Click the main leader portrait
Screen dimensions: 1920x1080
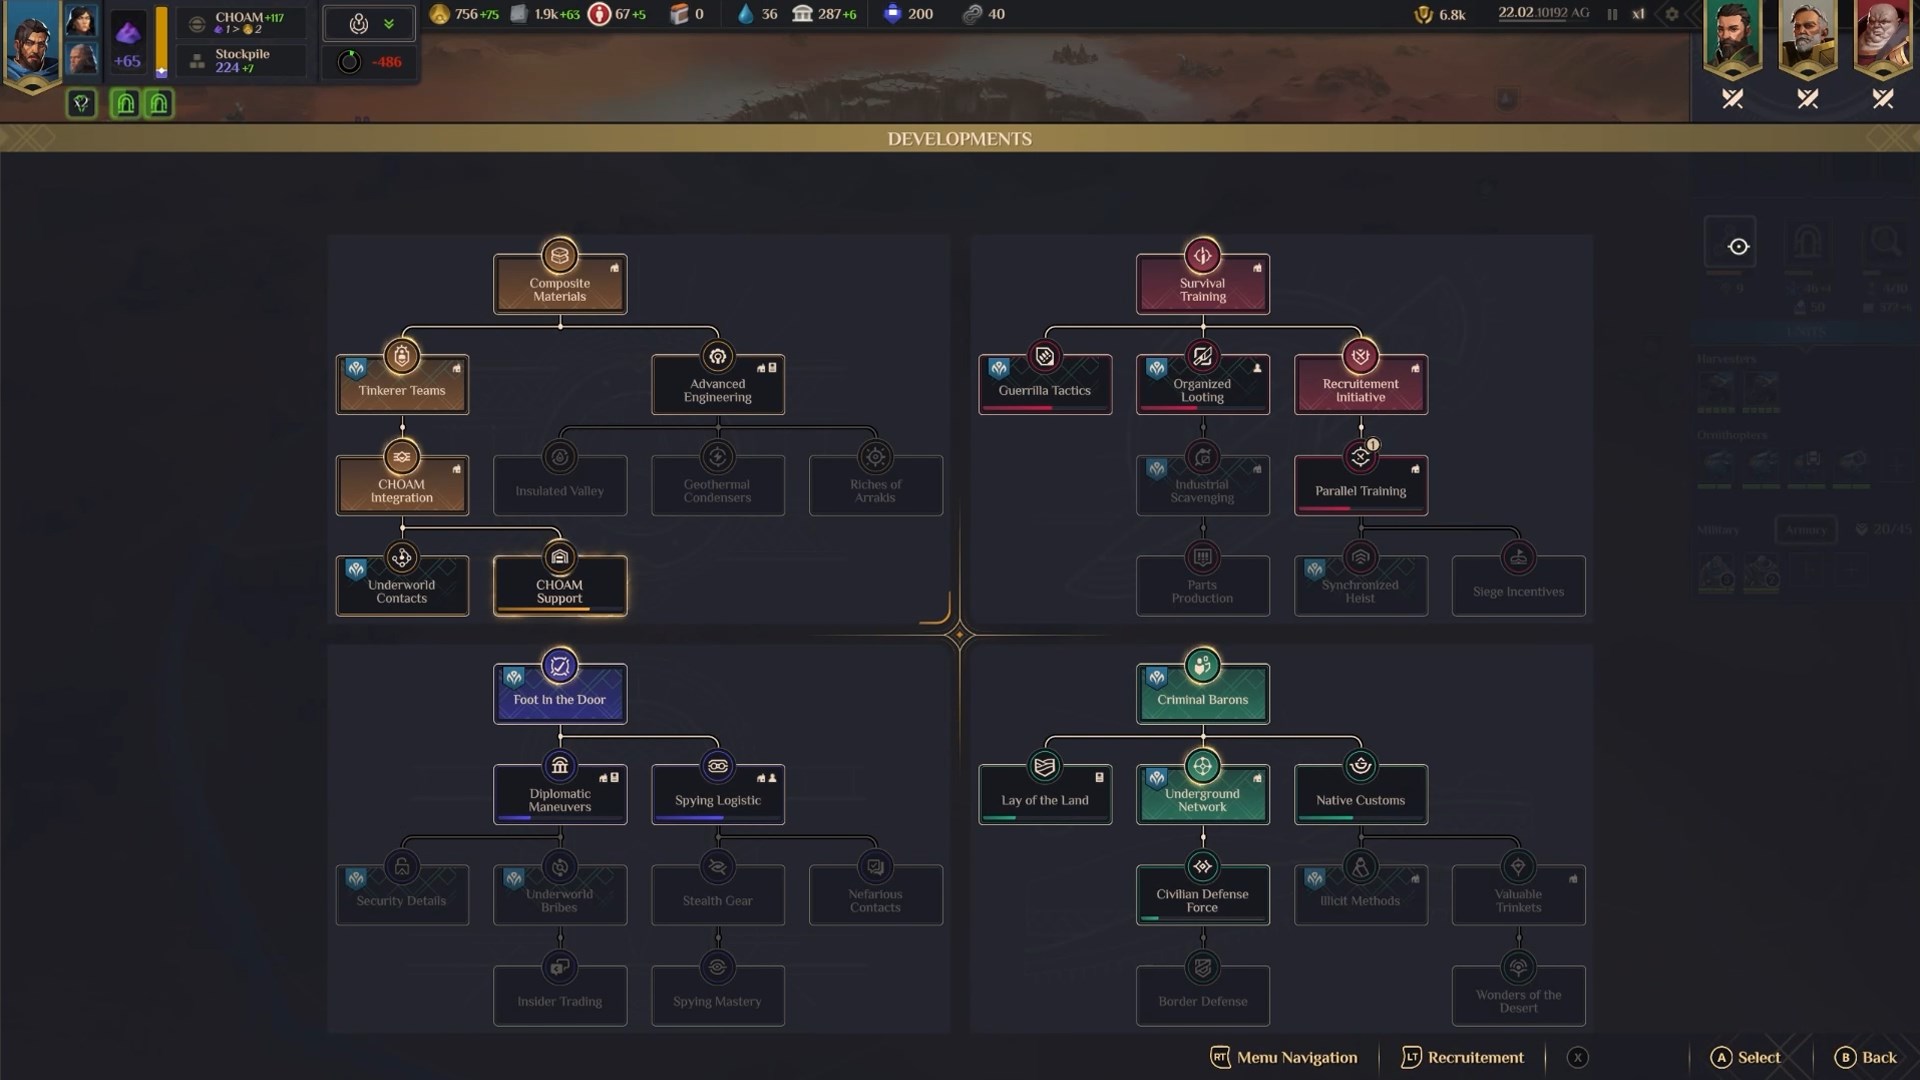click(32, 44)
